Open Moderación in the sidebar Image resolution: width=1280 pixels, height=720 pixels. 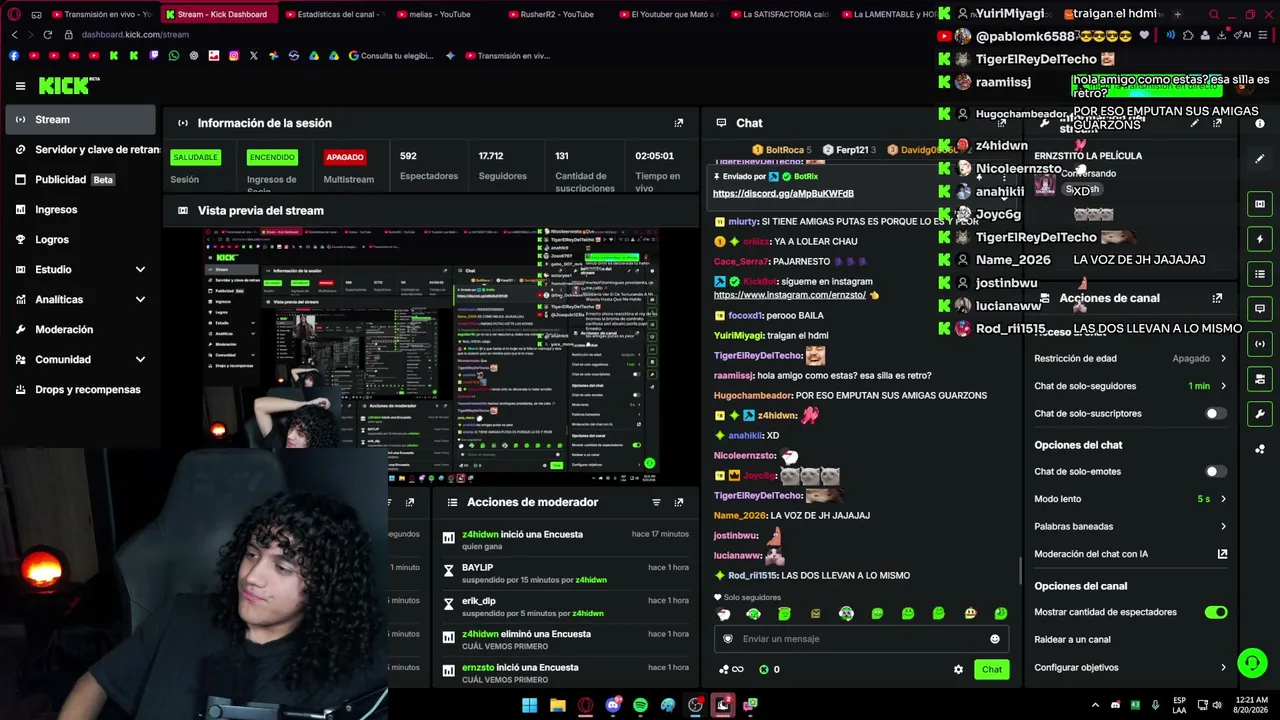click(x=78, y=329)
